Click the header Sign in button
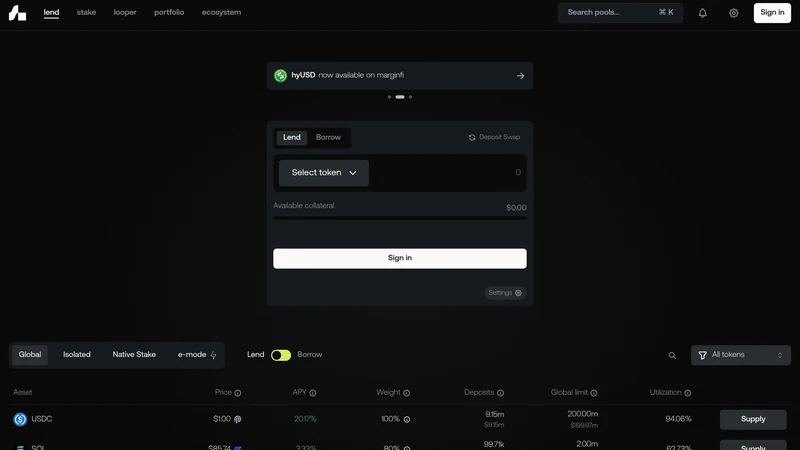This screenshot has height=450, width=800. [772, 13]
